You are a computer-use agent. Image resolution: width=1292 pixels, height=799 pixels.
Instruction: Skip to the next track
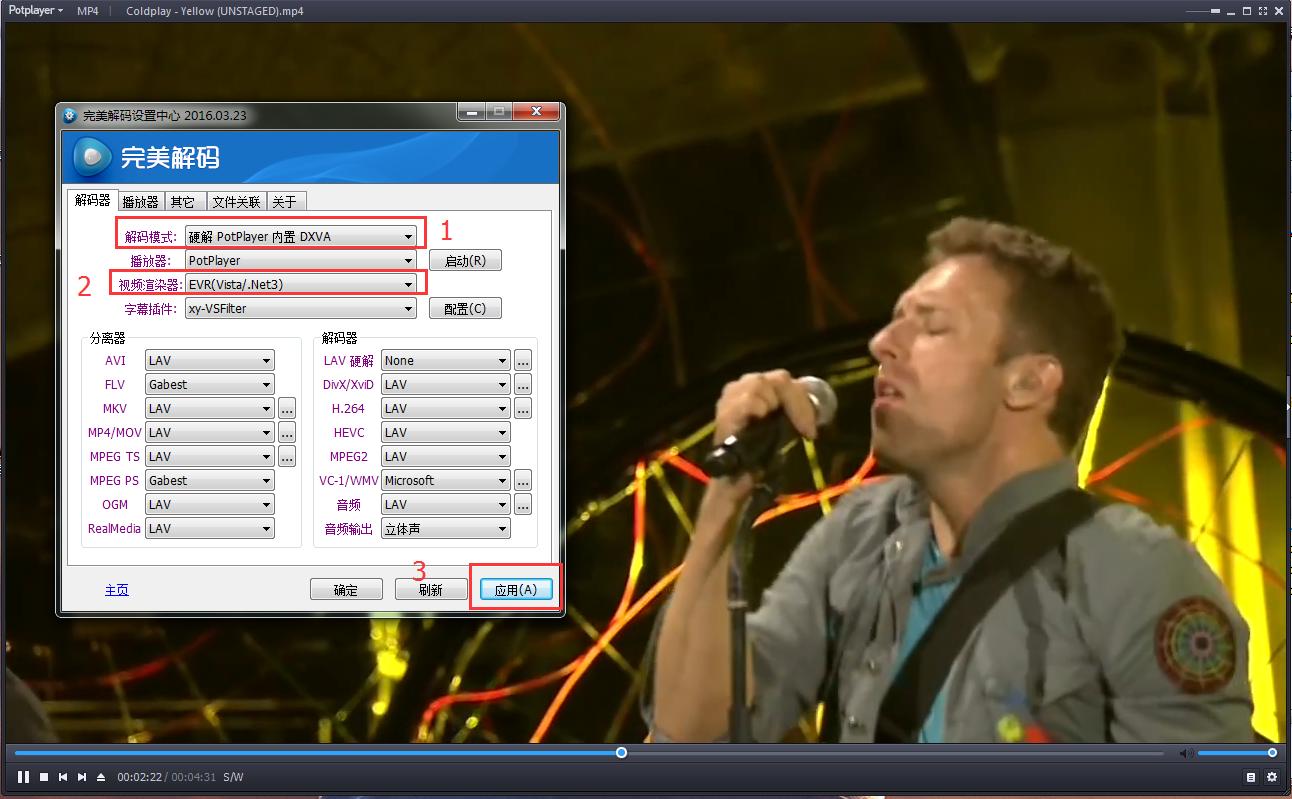pos(82,777)
